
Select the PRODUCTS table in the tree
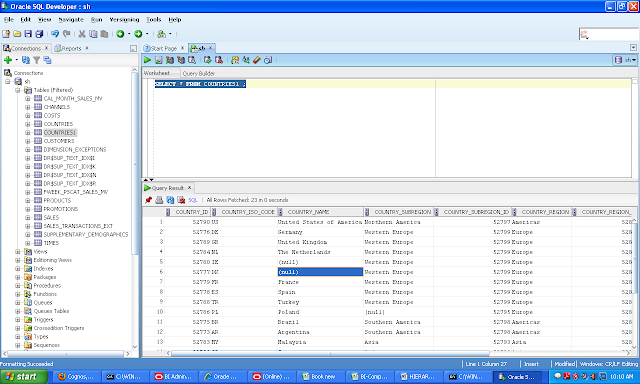click(x=57, y=200)
